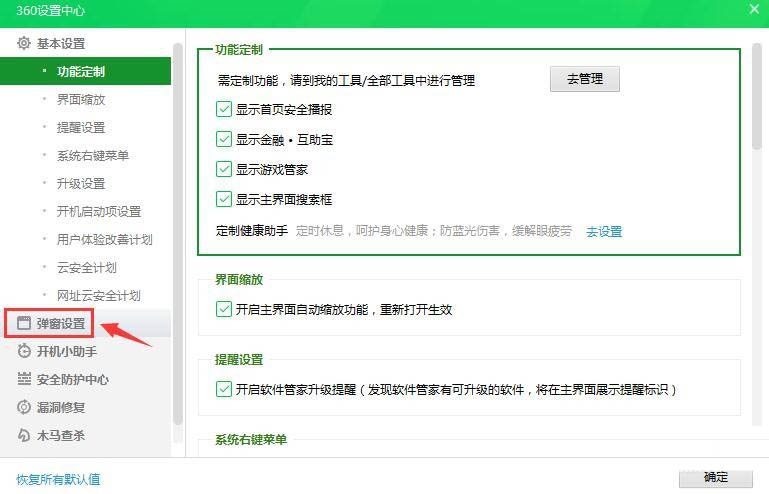Click the 安全防护中心 icon
Image resolution: width=769 pixels, height=494 pixels.
(24, 380)
